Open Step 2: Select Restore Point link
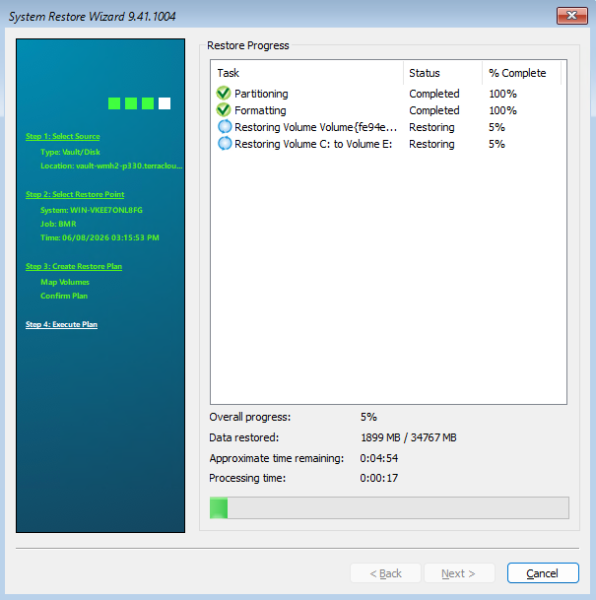 coord(75,194)
